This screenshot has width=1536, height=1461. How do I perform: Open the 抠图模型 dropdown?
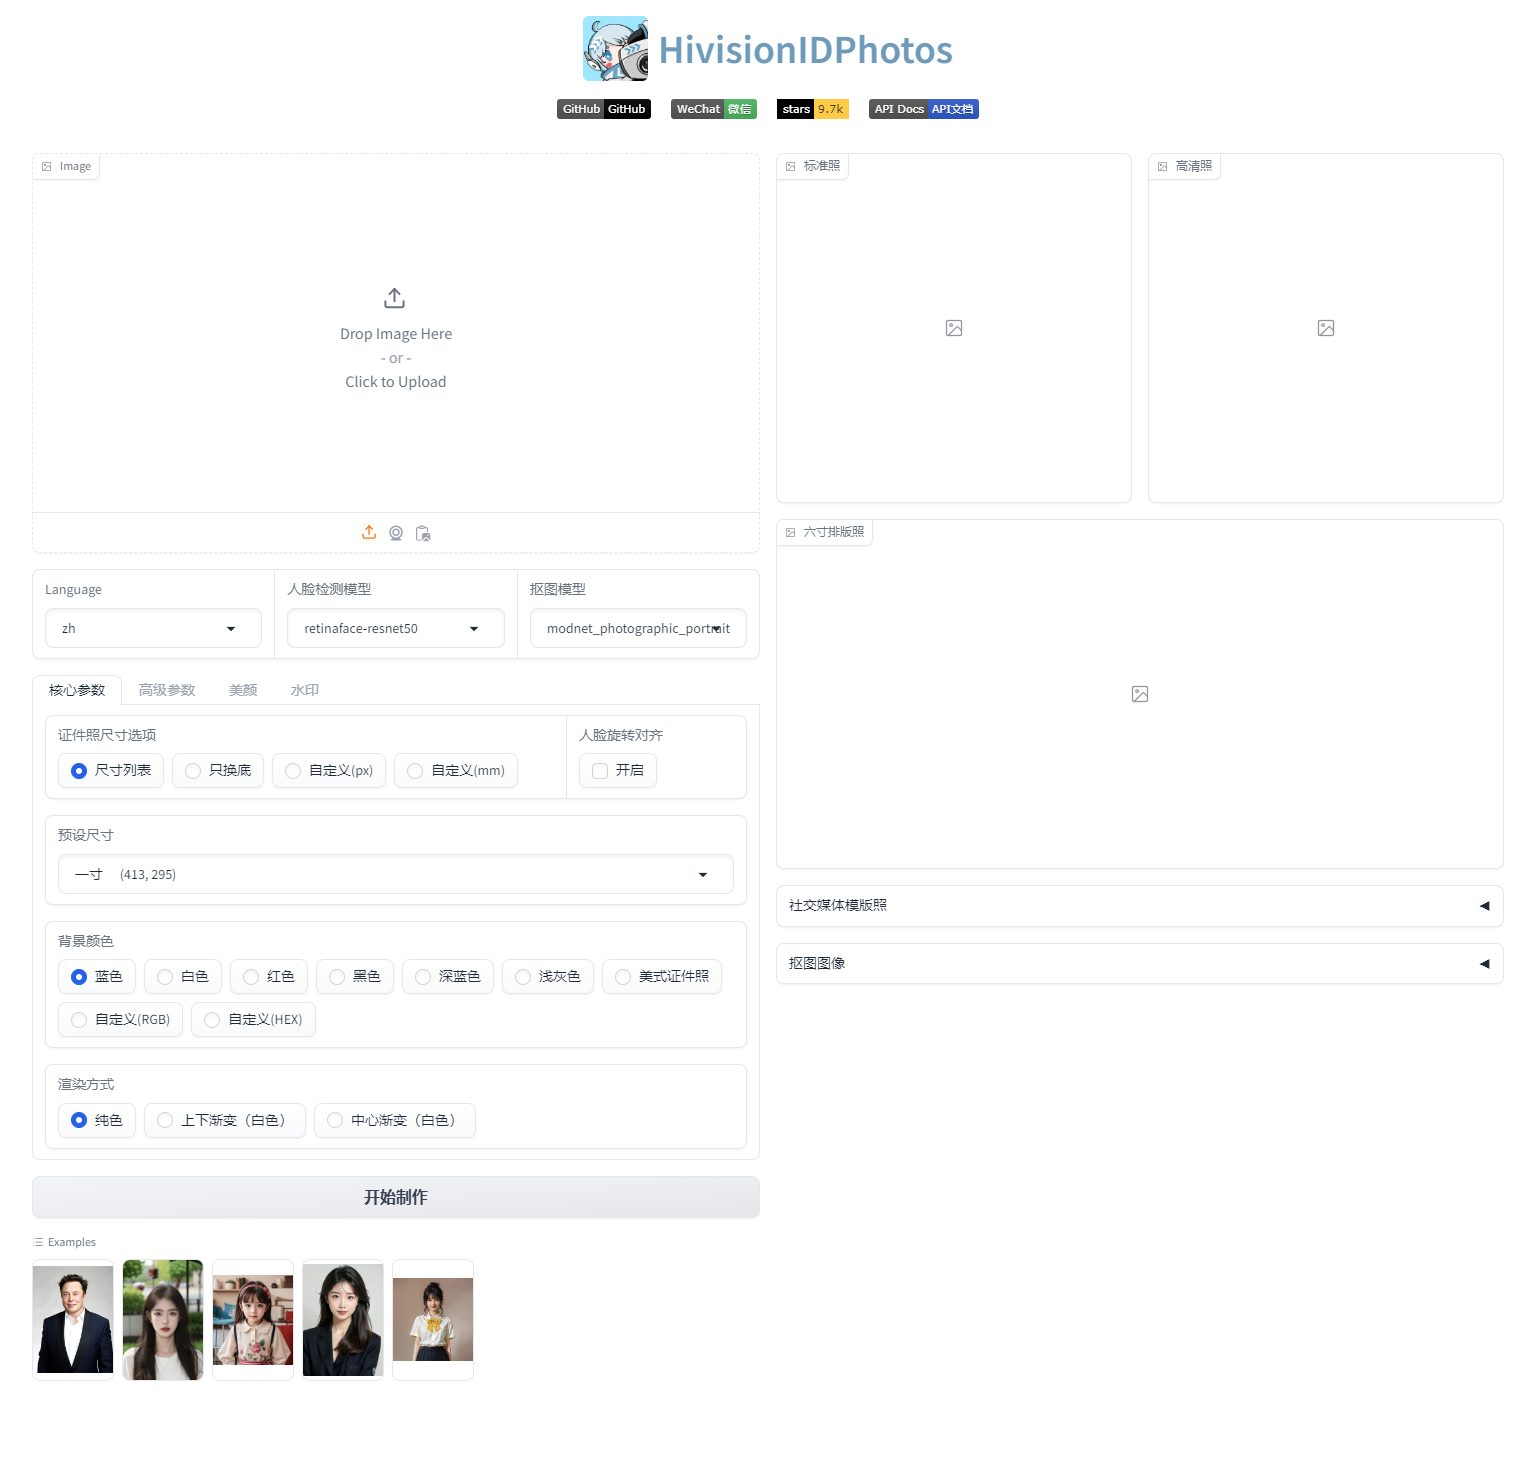(x=638, y=628)
